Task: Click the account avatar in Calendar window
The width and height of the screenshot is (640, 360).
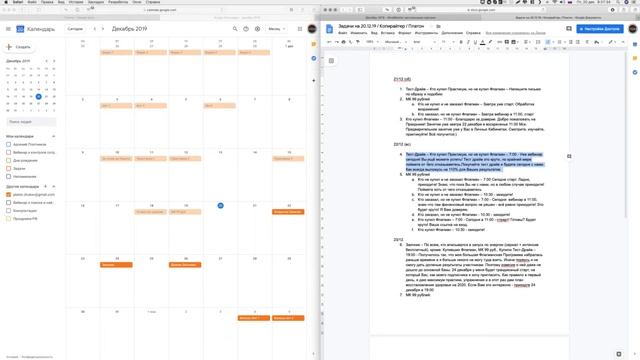Action: click(x=312, y=29)
